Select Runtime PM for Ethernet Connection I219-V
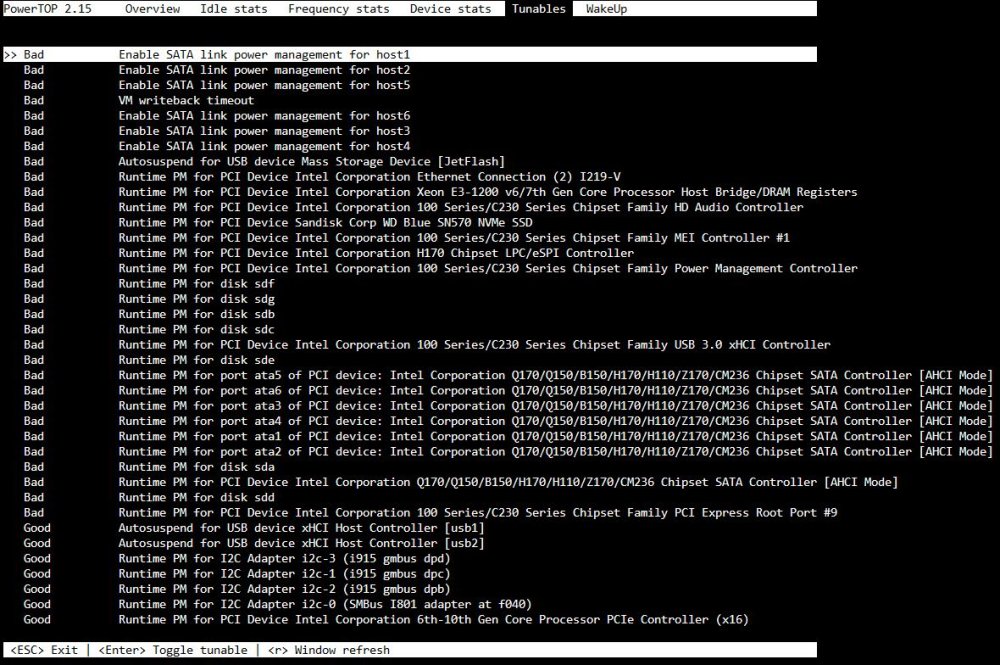 [322, 177]
